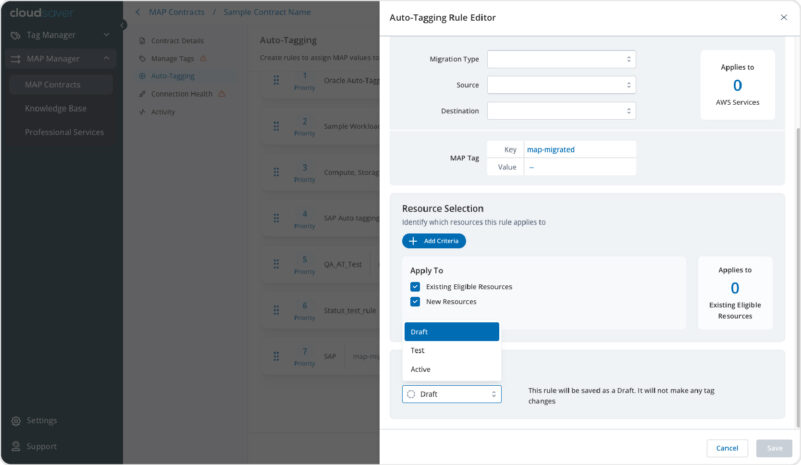Click the Activity icon in contract menu
The width and height of the screenshot is (801, 465).
tap(142, 112)
